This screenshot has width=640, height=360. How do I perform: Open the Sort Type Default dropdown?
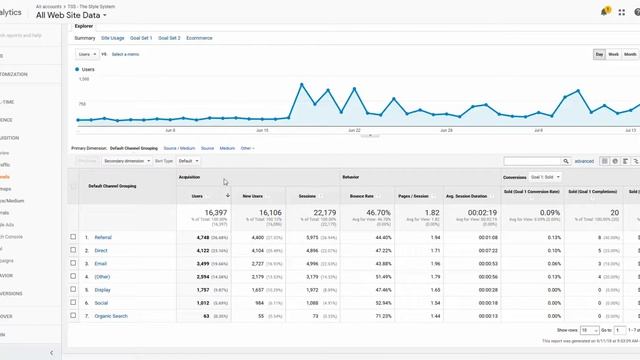[x=188, y=161]
